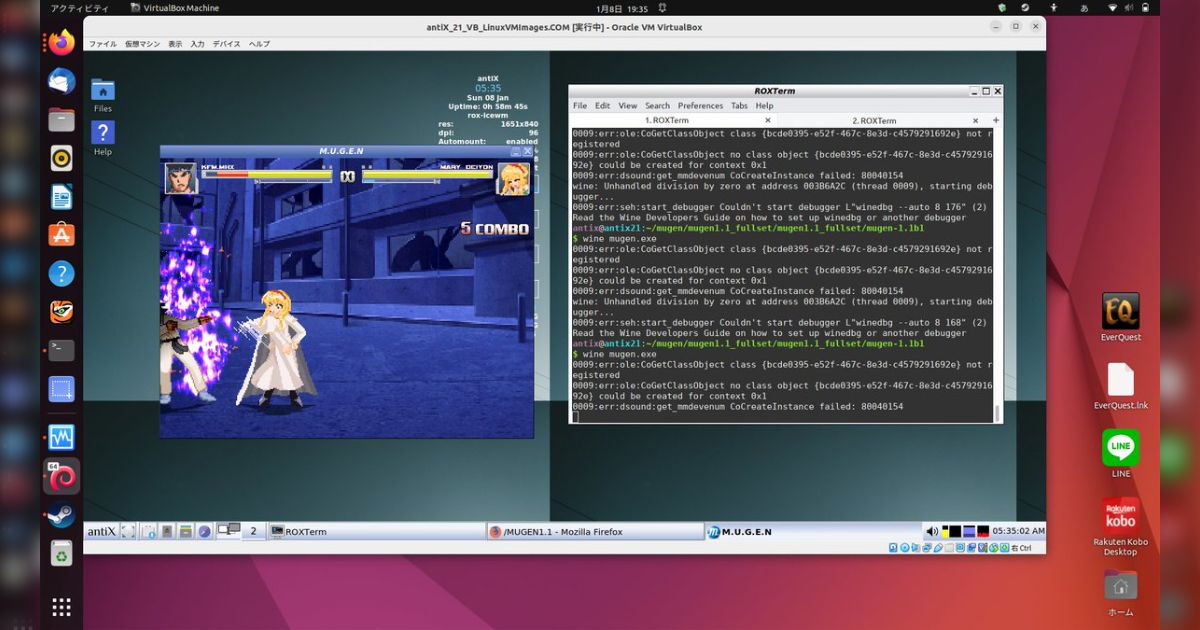This screenshot has height=630, width=1200.
Task: Click the globe browser icon in antiX taskbar
Action: [205, 531]
